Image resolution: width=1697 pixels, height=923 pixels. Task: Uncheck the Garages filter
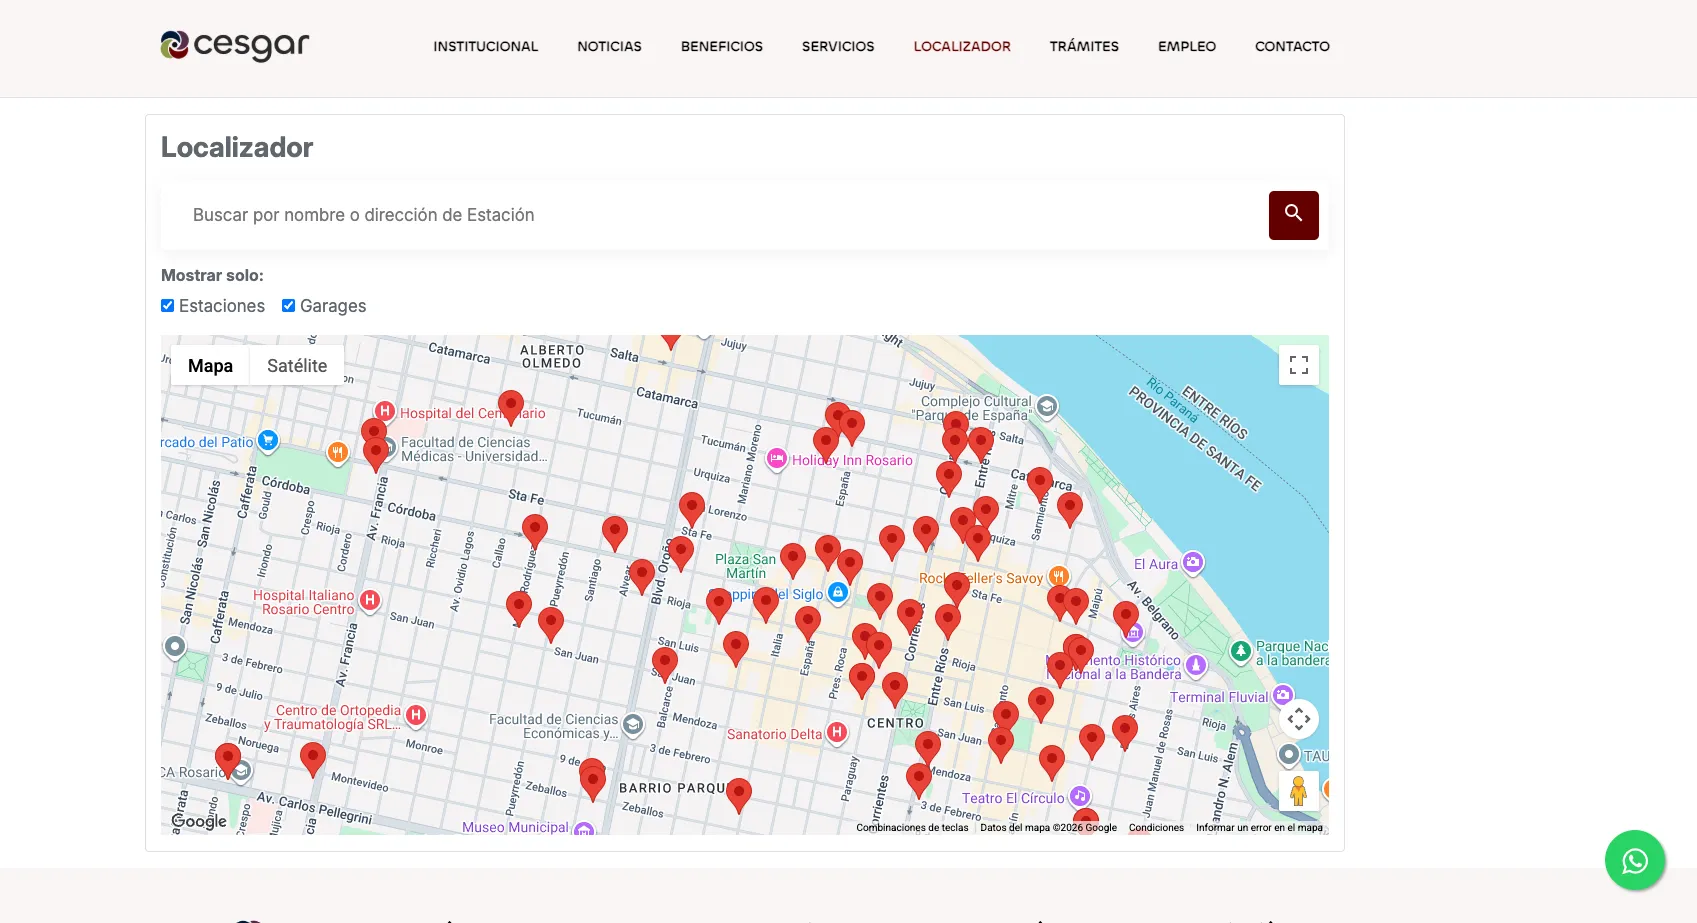288,305
